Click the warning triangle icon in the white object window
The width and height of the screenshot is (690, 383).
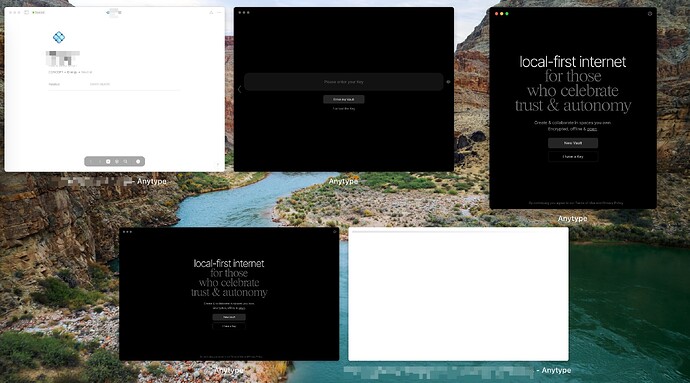(211, 12)
